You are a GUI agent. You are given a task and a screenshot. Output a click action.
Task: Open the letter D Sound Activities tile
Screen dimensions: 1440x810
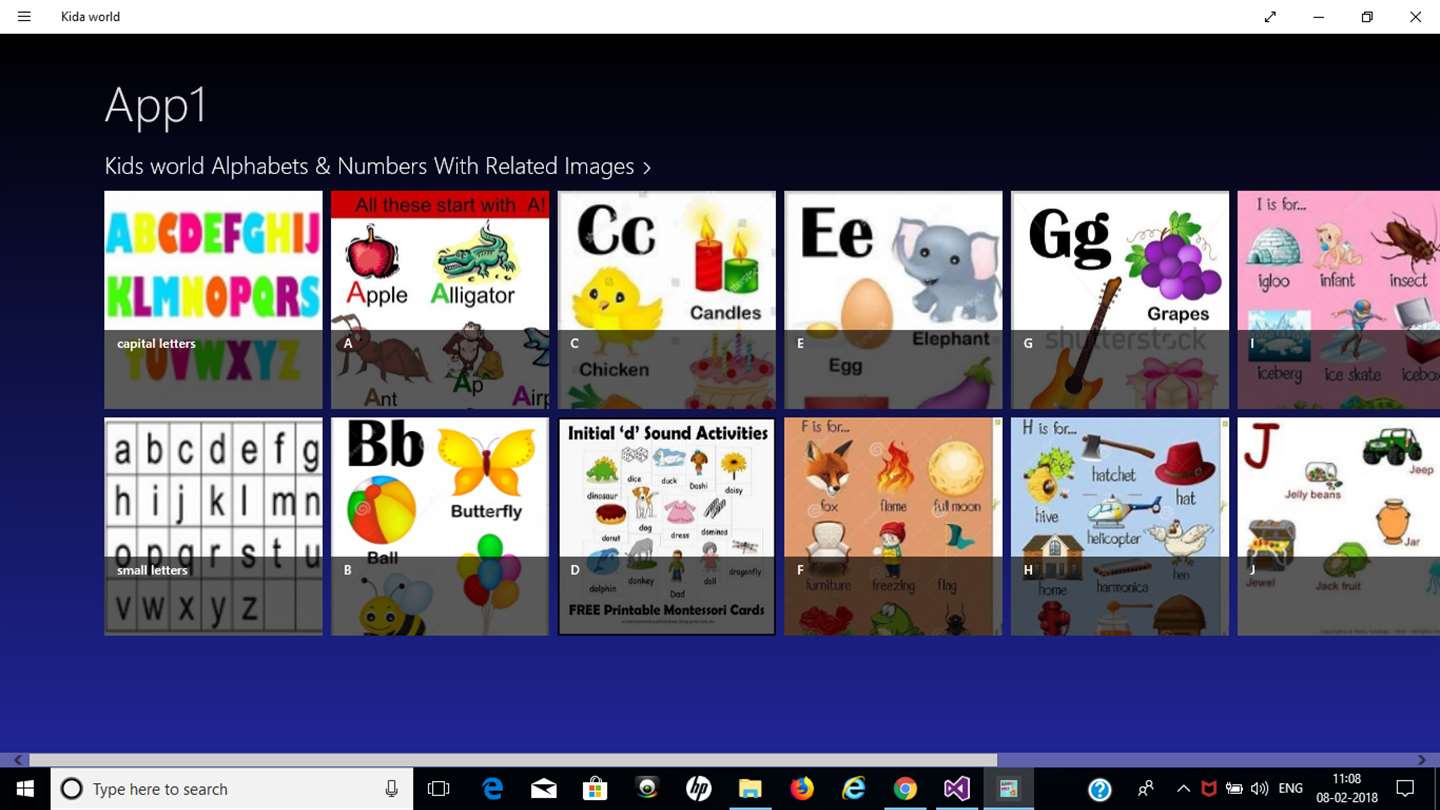point(667,526)
